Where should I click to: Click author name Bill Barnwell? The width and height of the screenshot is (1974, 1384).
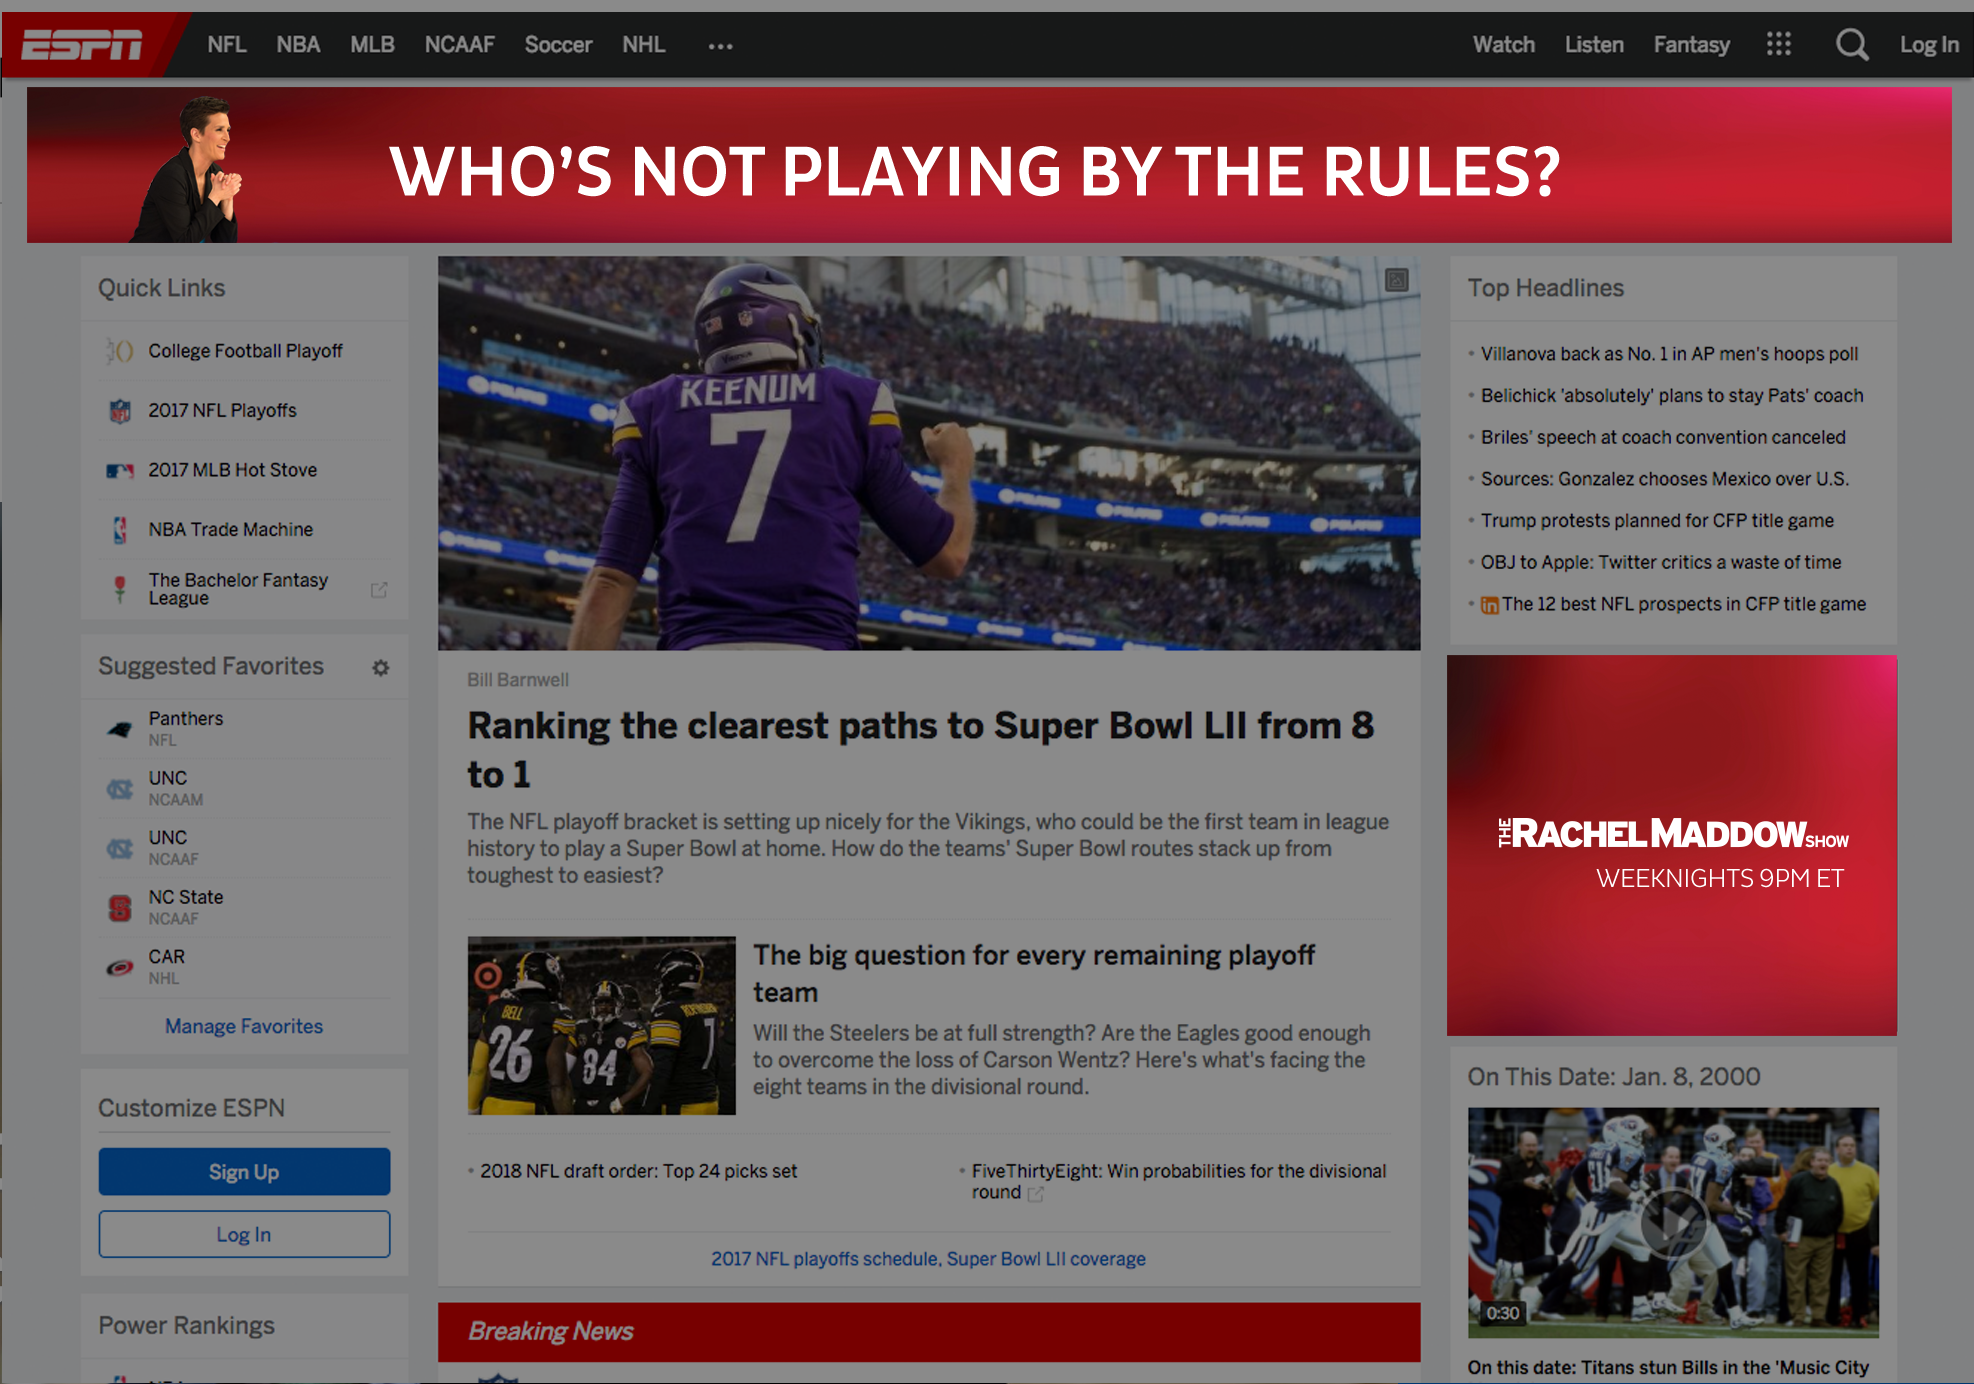click(518, 680)
